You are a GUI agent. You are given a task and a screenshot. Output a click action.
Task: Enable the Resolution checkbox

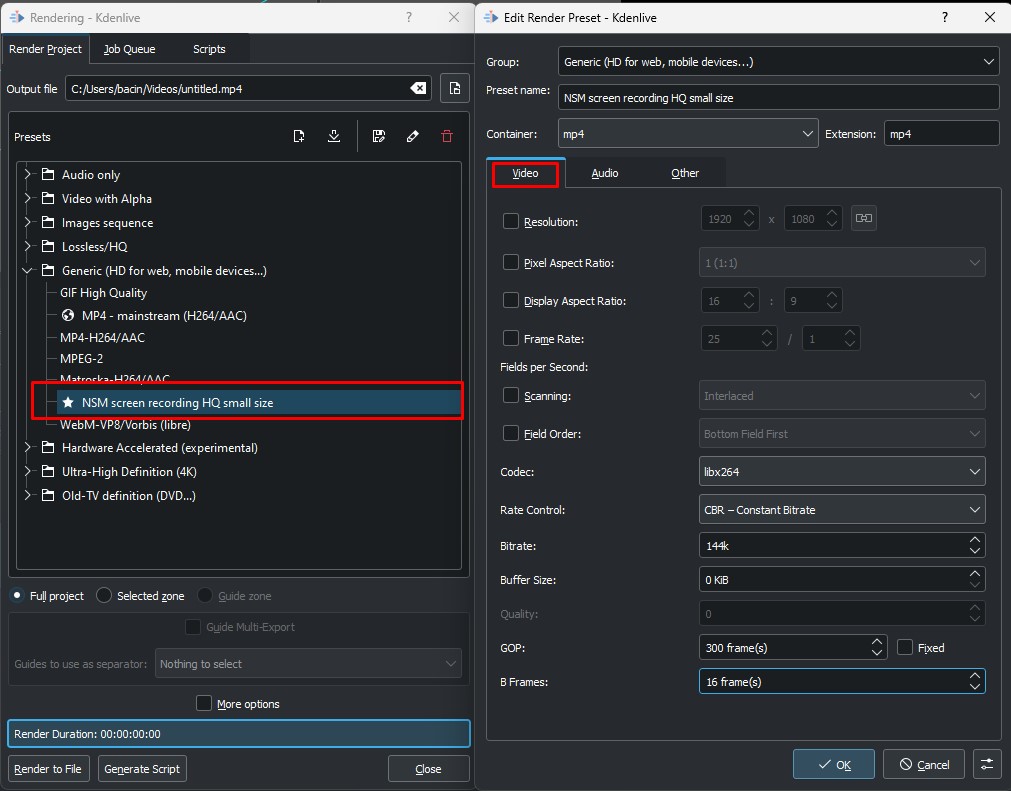point(511,221)
